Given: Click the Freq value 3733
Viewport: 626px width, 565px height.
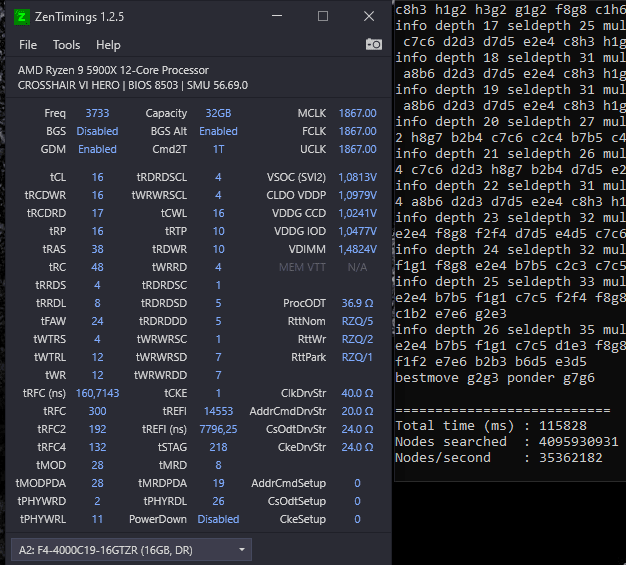Looking at the screenshot, I should pyautogui.click(x=97, y=113).
